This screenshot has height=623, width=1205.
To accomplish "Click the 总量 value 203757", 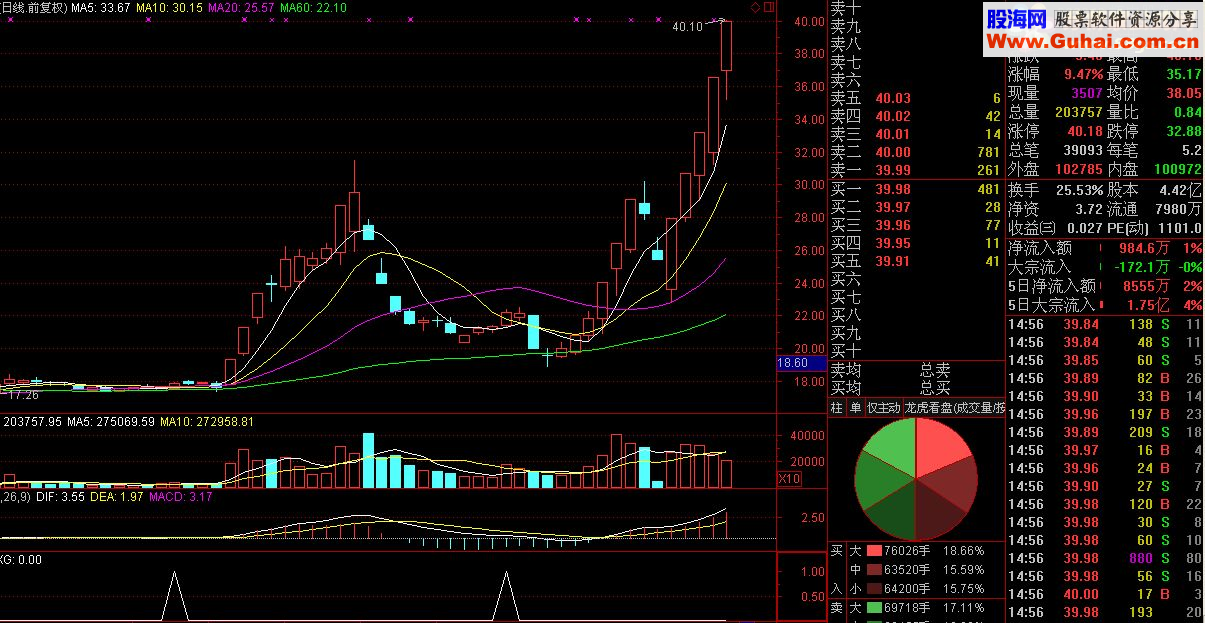I will (x=1079, y=112).
